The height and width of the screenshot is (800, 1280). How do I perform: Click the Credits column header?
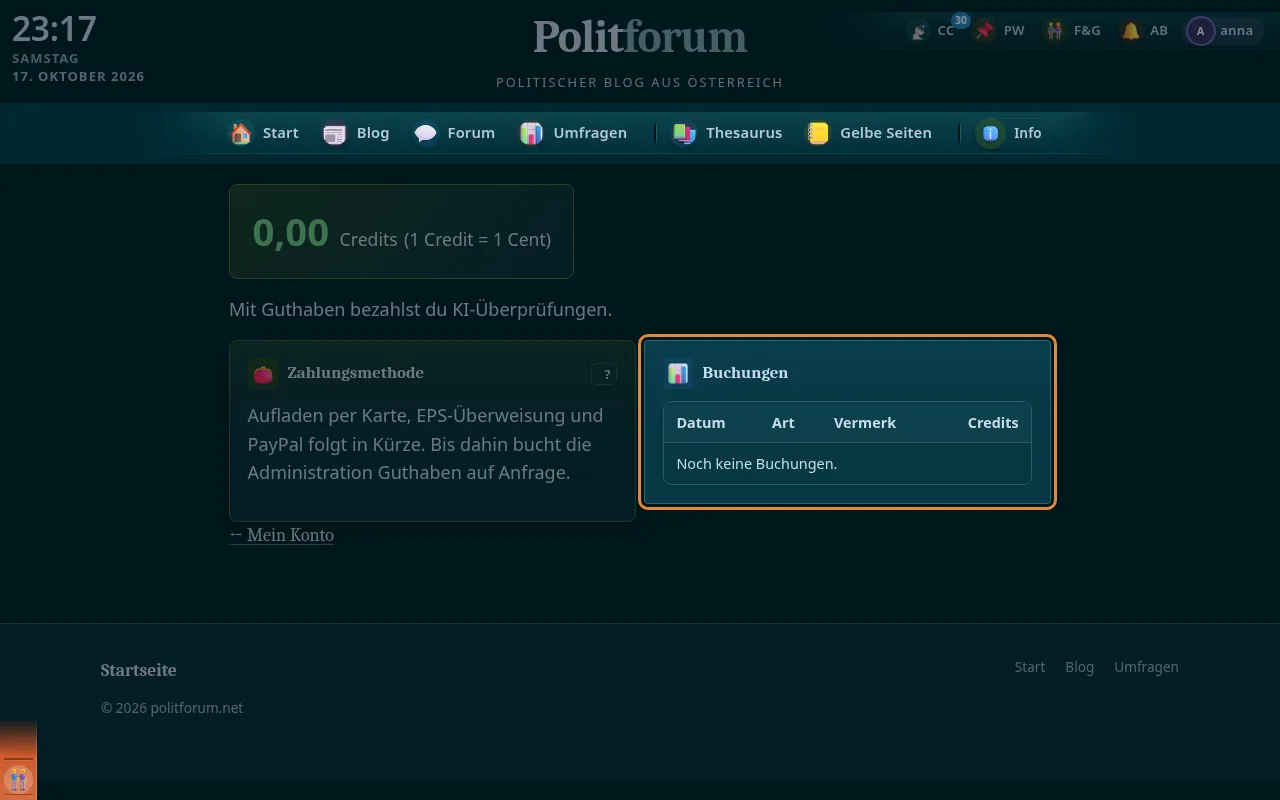[x=993, y=423]
